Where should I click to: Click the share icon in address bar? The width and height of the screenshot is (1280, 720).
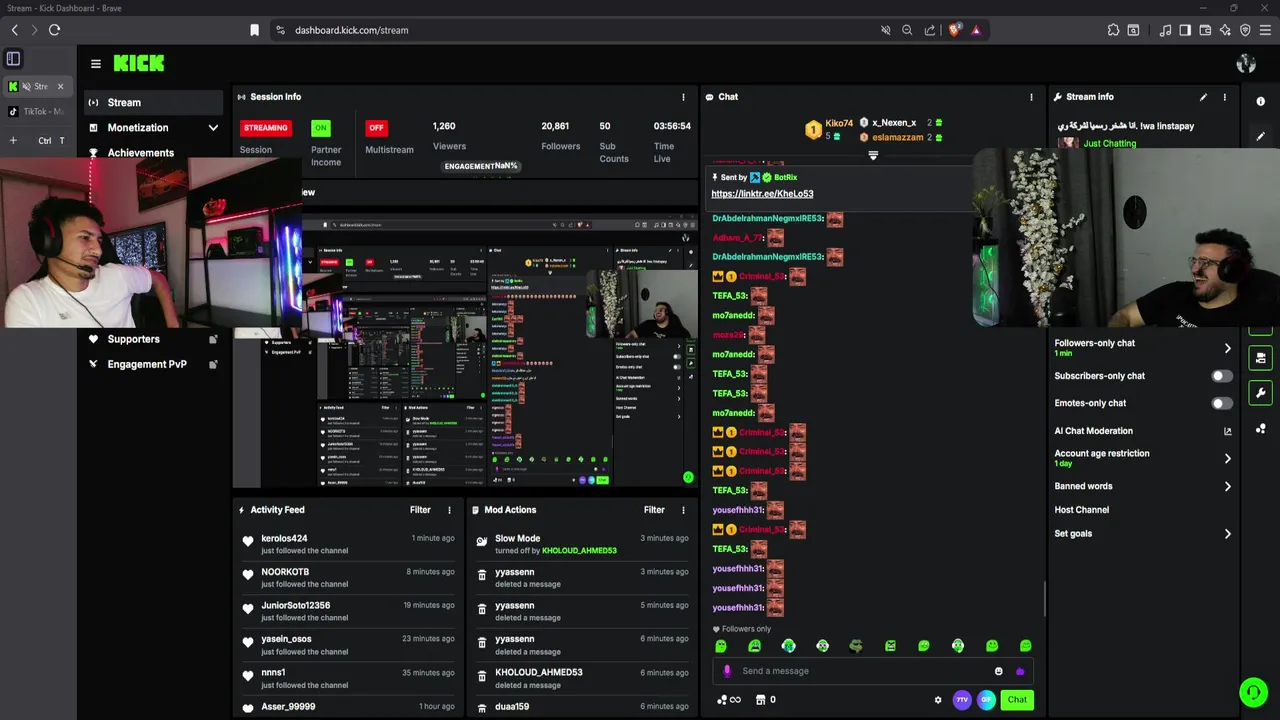click(930, 30)
